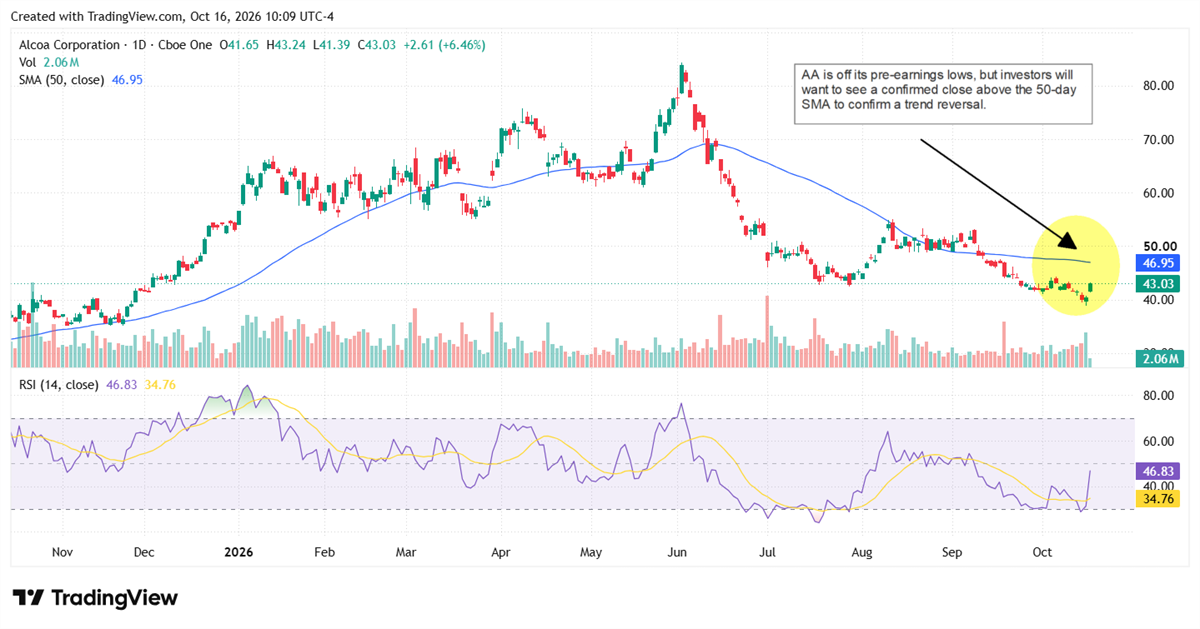Viewport: 1200px width, 629px height.
Task: Click the 2.06M volume axis label
Action: click(x=1160, y=358)
